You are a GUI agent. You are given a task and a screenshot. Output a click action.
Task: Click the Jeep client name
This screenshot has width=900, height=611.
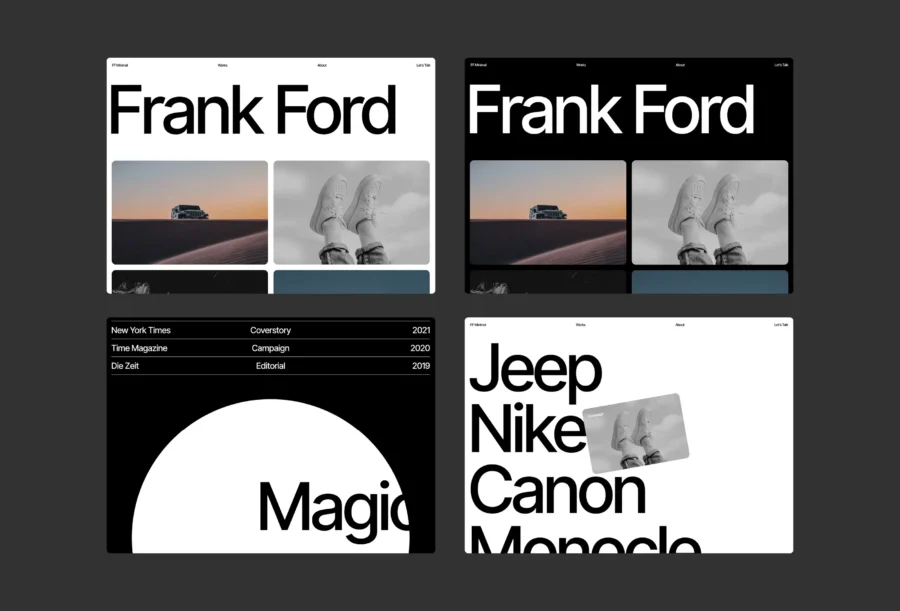click(536, 369)
